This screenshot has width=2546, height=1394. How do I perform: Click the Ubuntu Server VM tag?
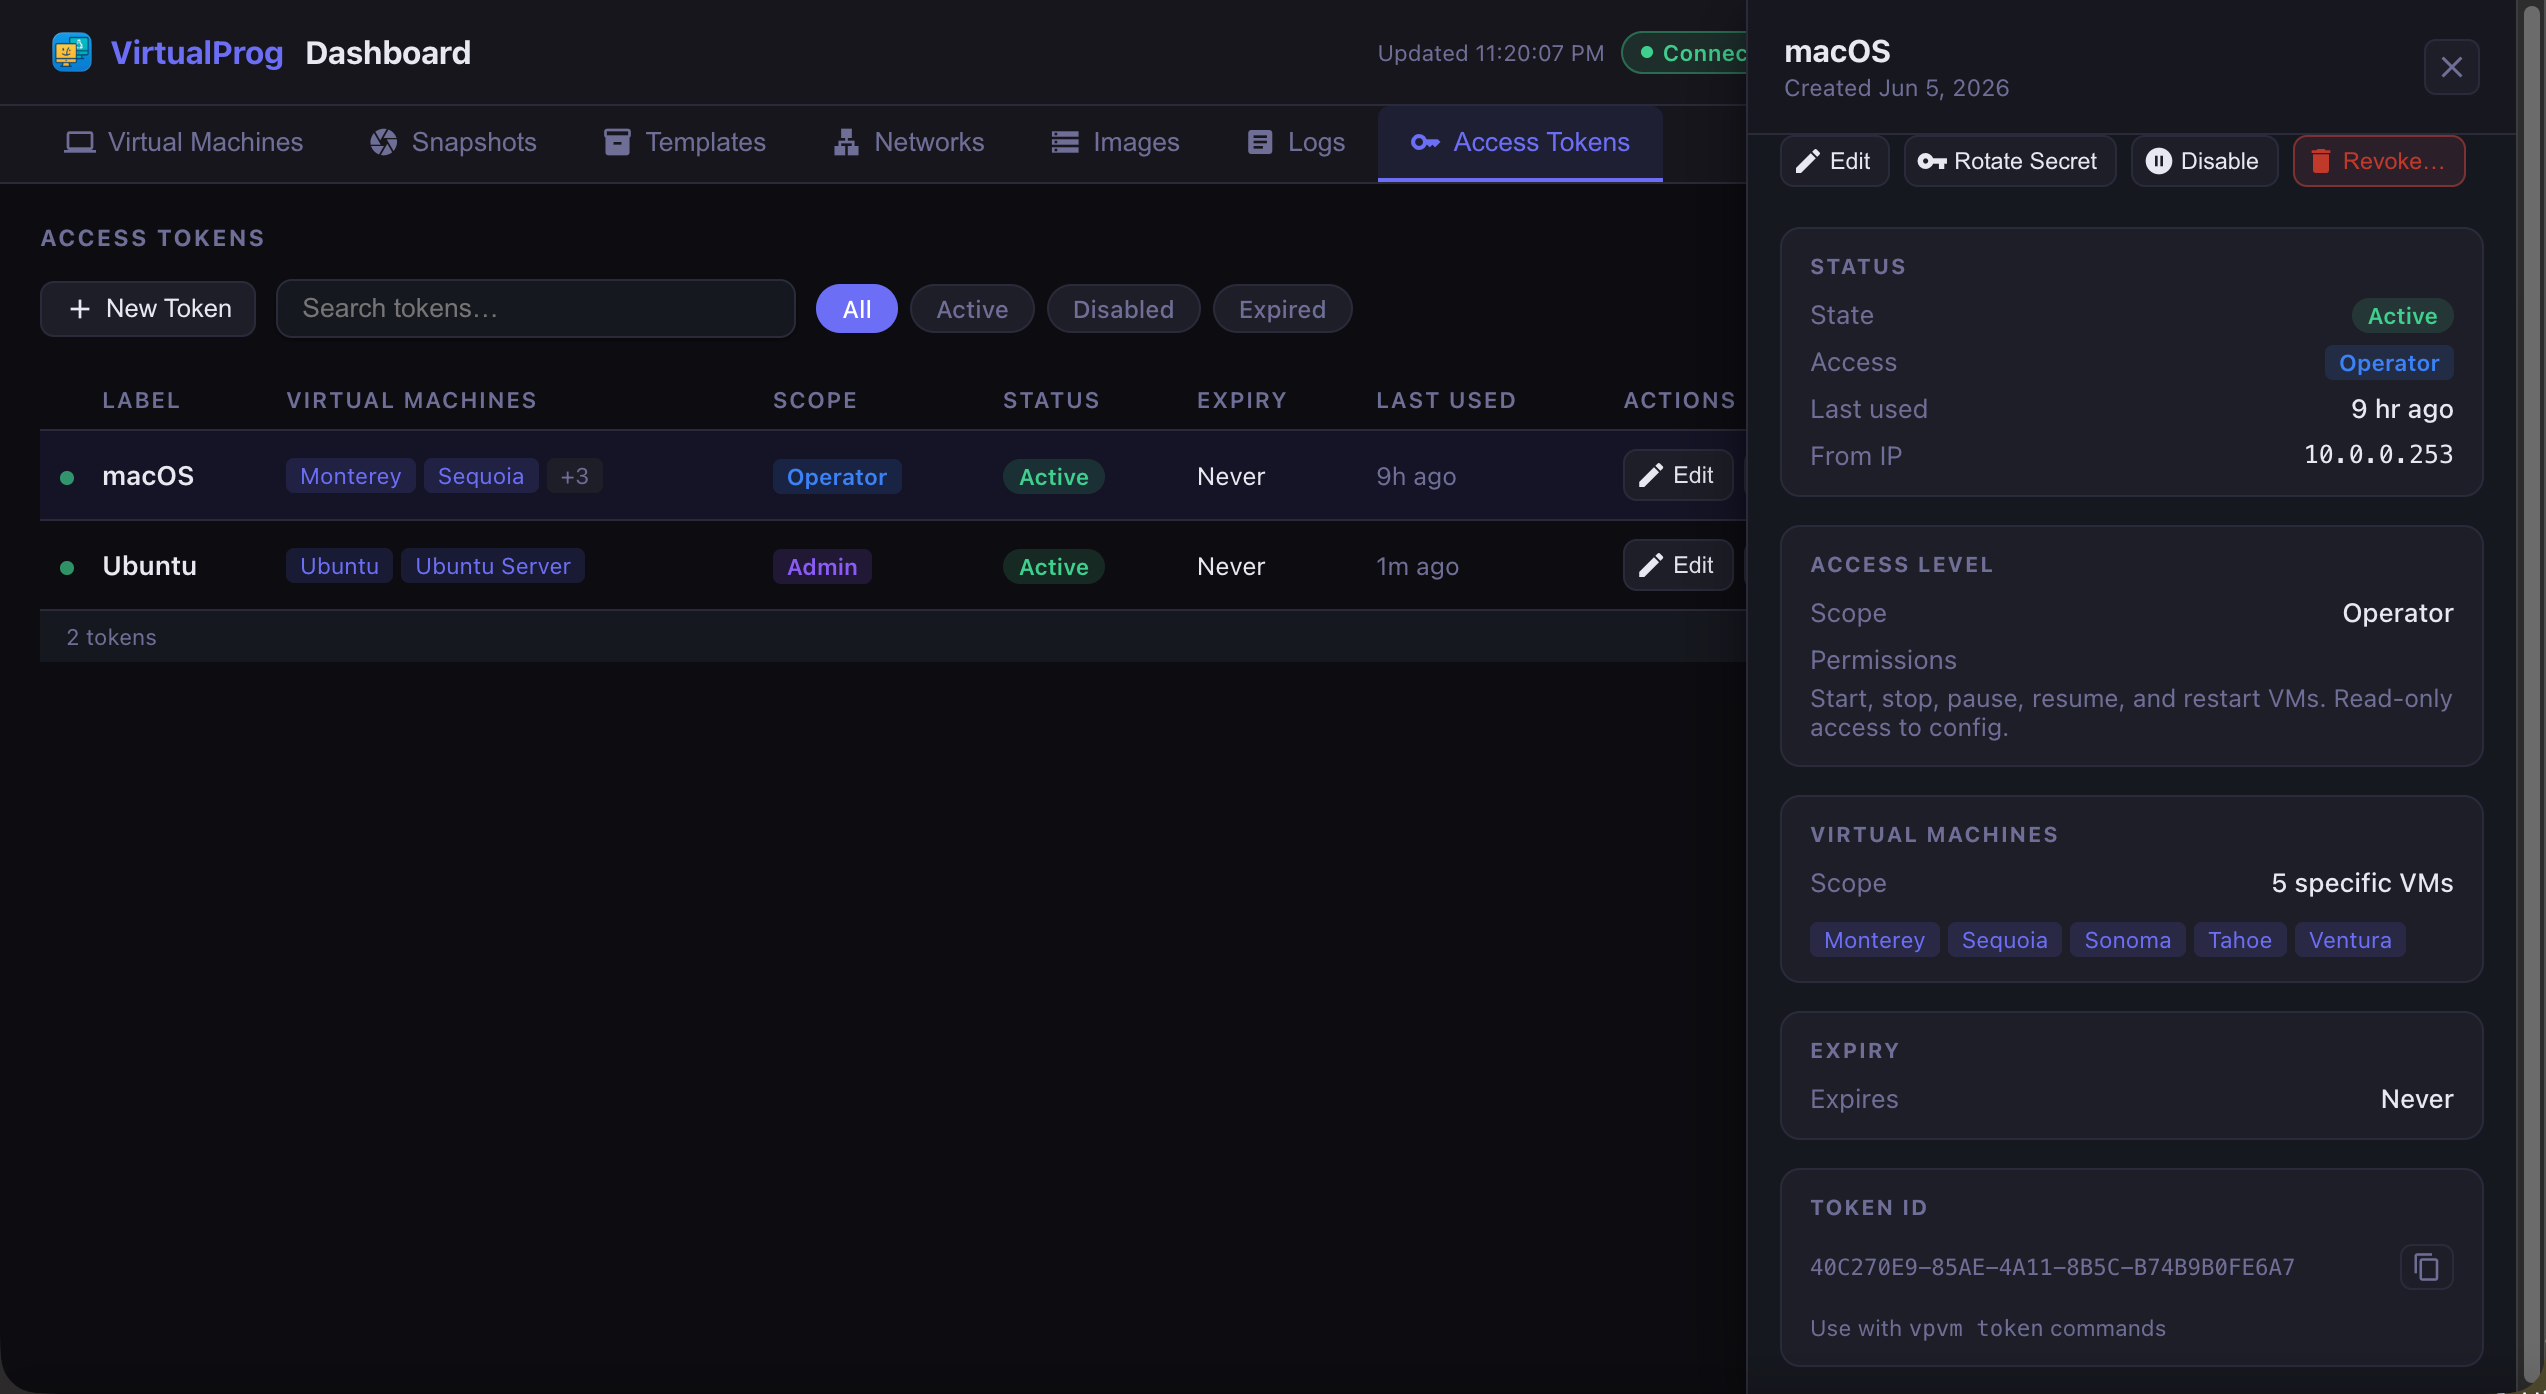pos(493,566)
